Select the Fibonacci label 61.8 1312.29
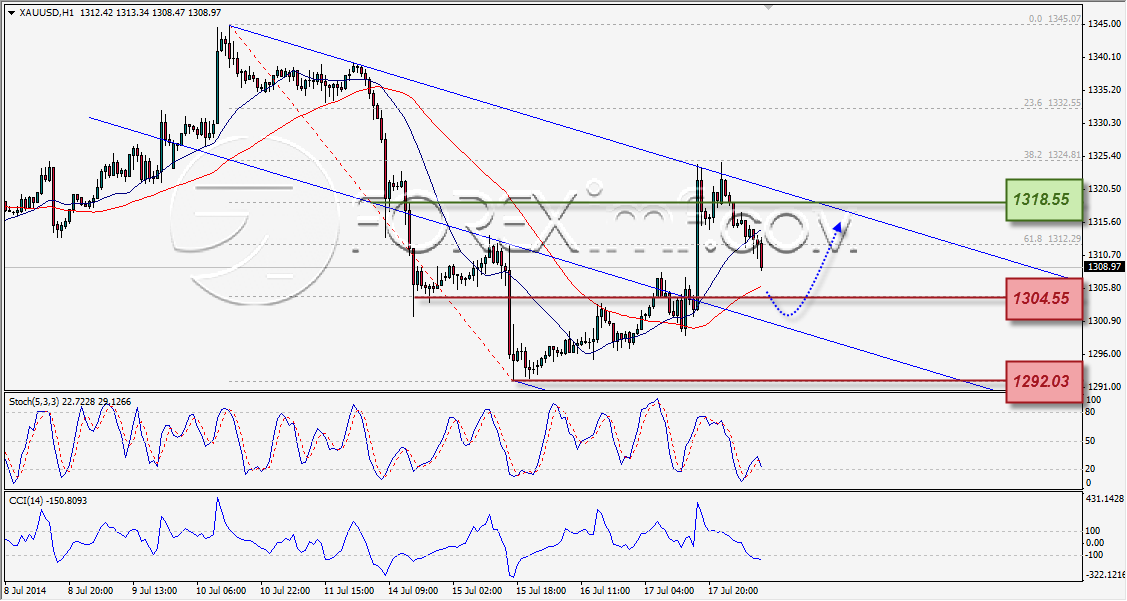The width and height of the screenshot is (1127, 601). 1052,239
